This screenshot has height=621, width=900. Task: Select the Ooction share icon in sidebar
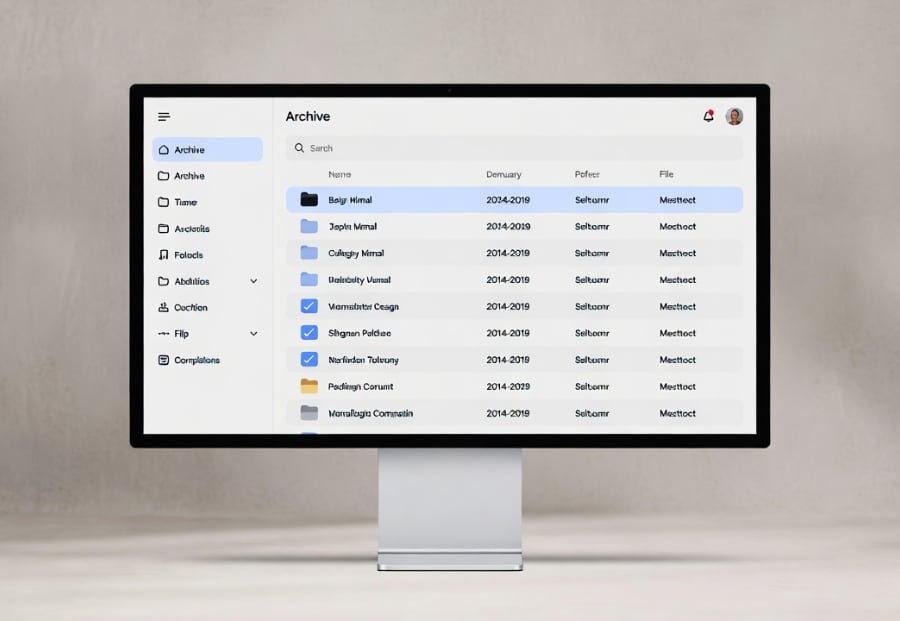(163, 307)
